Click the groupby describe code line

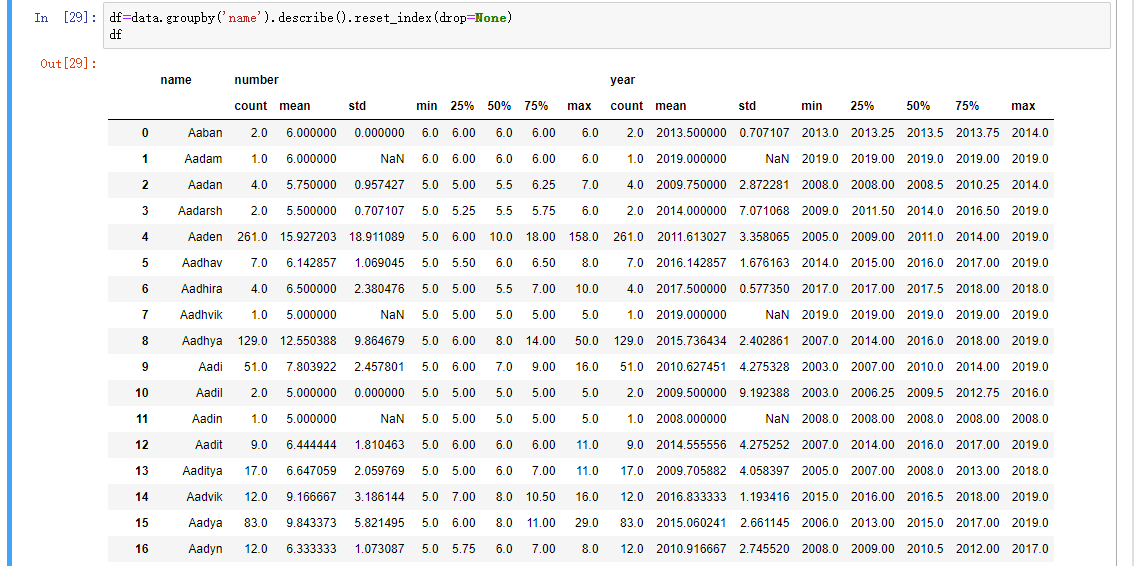point(311,17)
